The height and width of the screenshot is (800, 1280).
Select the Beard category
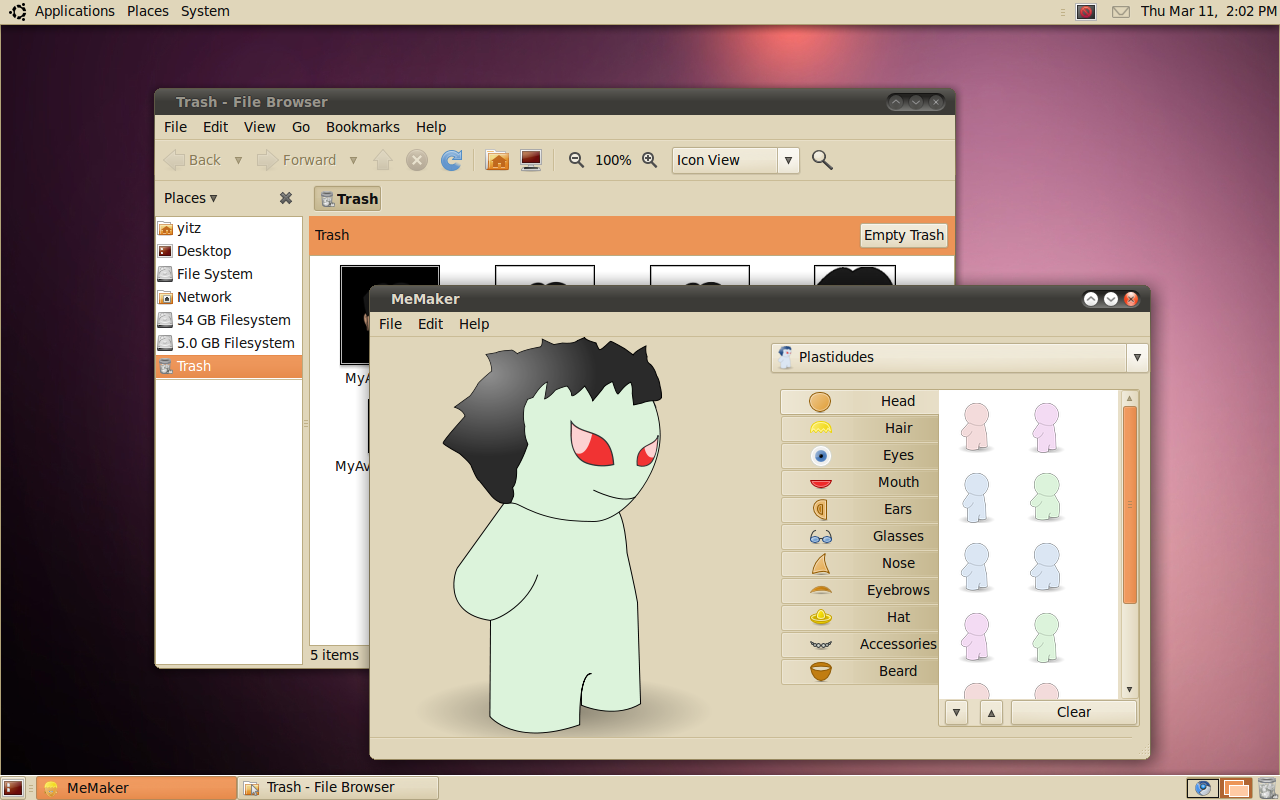point(860,671)
